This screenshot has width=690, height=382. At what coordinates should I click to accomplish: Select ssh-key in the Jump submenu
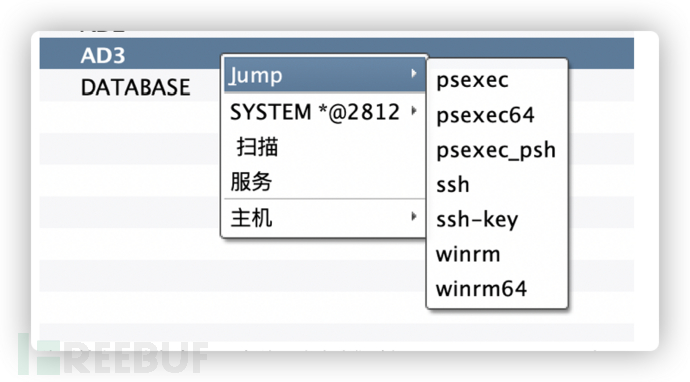click(497, 219)
